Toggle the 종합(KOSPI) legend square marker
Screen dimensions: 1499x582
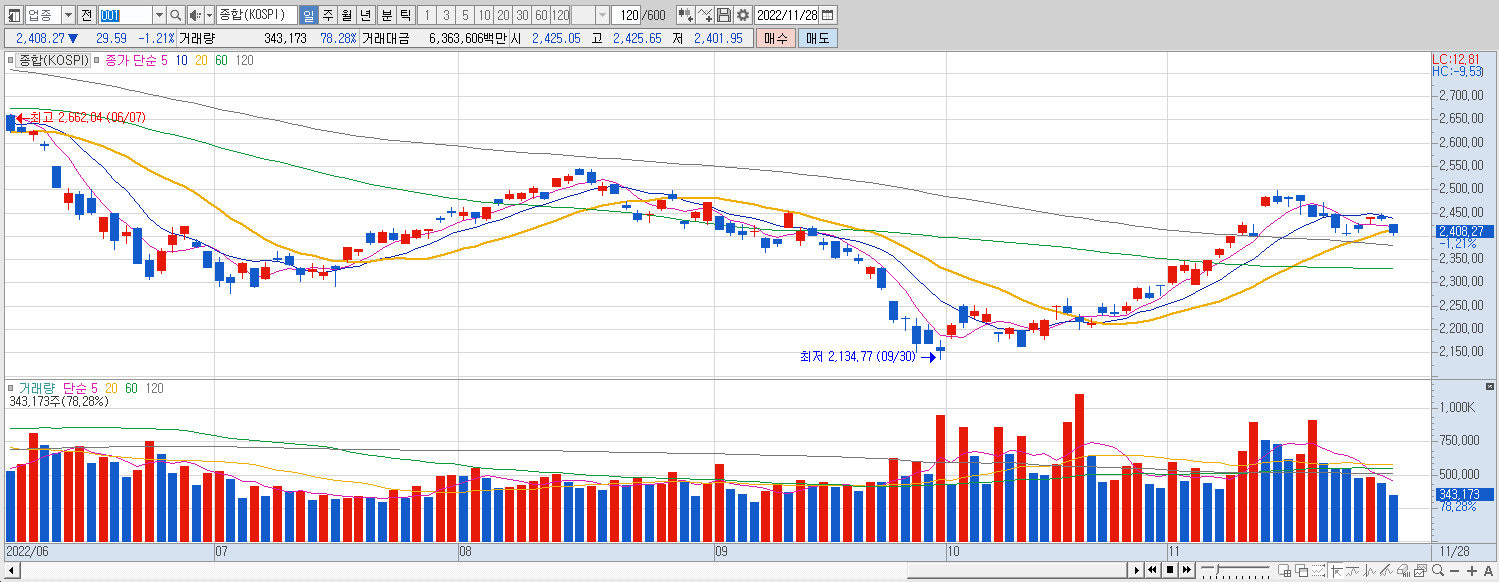coord(11,61)
